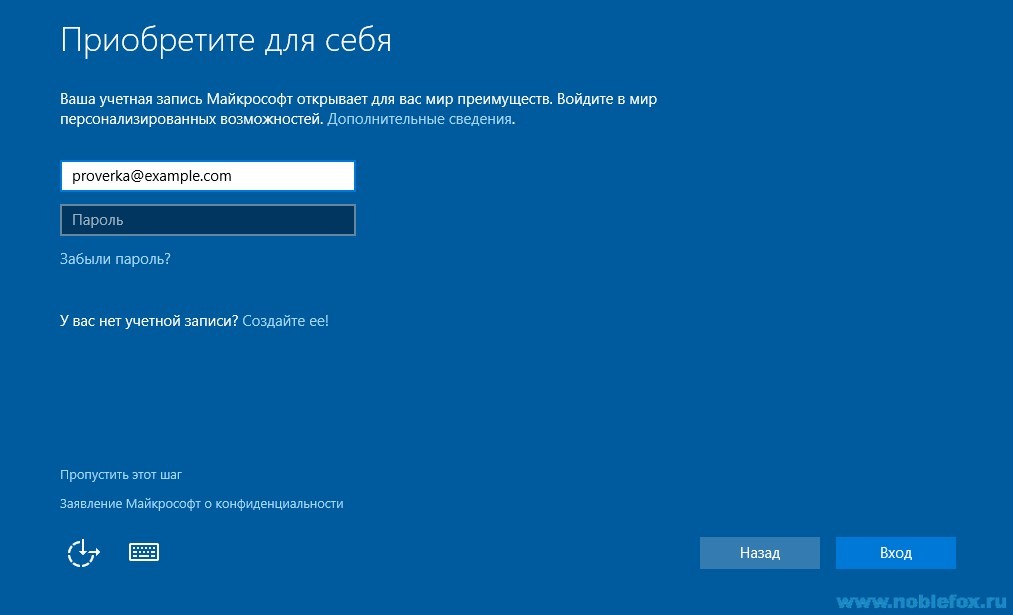This screenshot has width=1013, height=615.
Task: Focus the Пароль password field
Action: point(208,220)
